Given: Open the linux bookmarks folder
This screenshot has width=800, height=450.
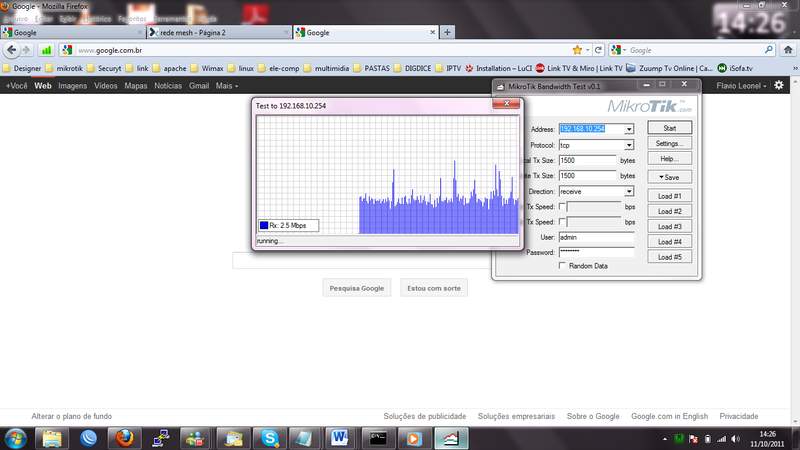Looking at the screenshot, I should pos(240,68).
